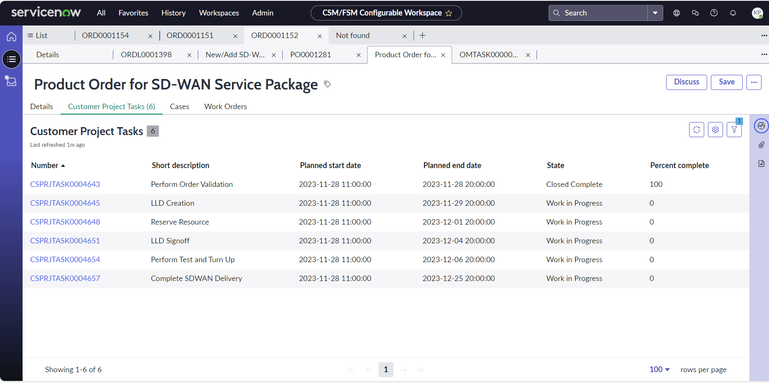The image size is (769, 383).
Task: Open rows per page dropdown showing 100
Action: click(x=660, y=369)
